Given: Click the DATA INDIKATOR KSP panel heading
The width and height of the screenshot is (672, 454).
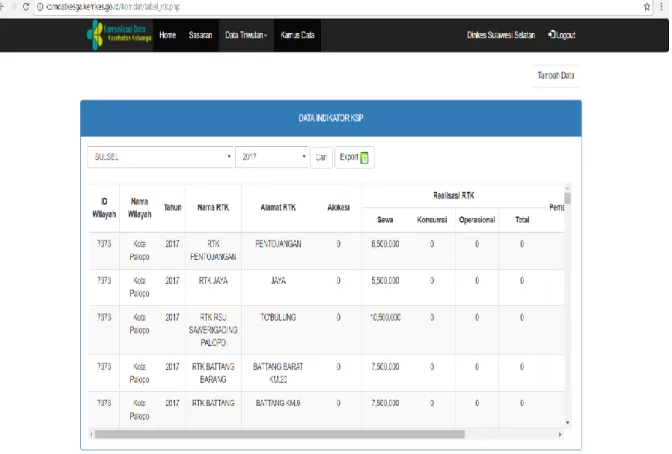Looking at the screenshot, I should point(331,118).
